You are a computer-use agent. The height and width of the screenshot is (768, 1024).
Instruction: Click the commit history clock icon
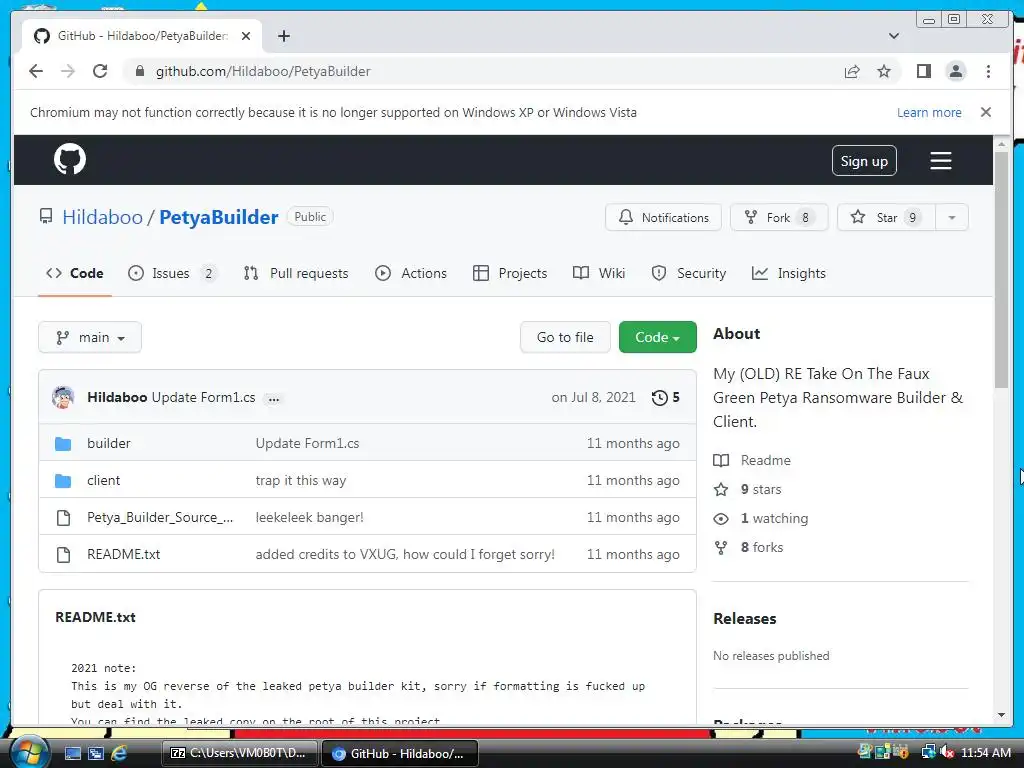[x=659, y=397]
